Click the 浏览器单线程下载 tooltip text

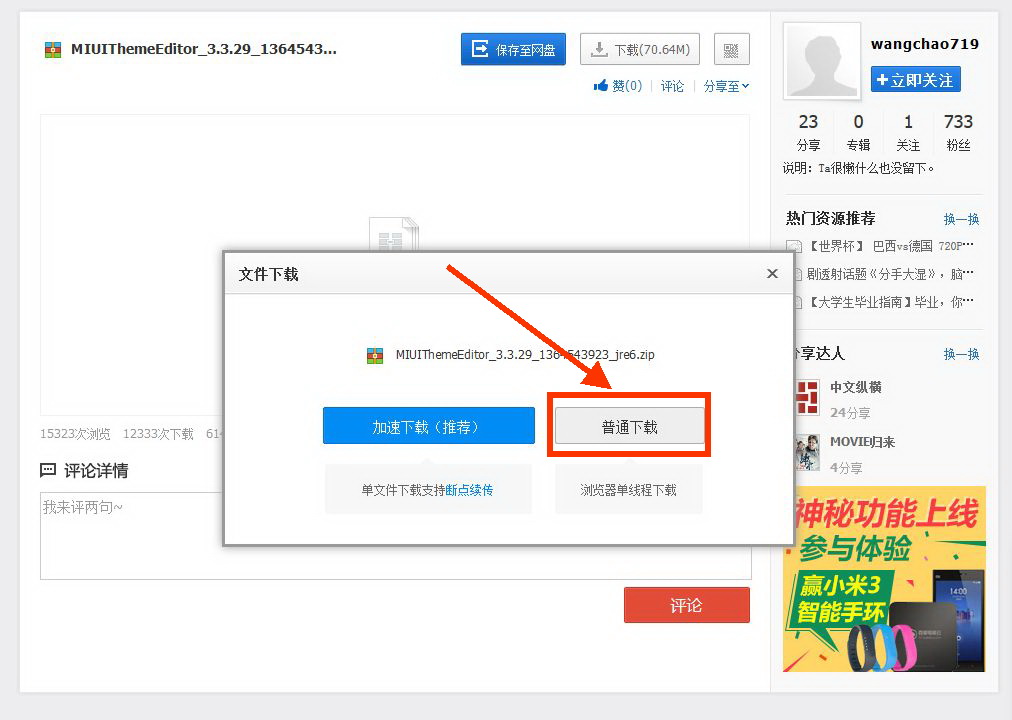click(629, 490)
